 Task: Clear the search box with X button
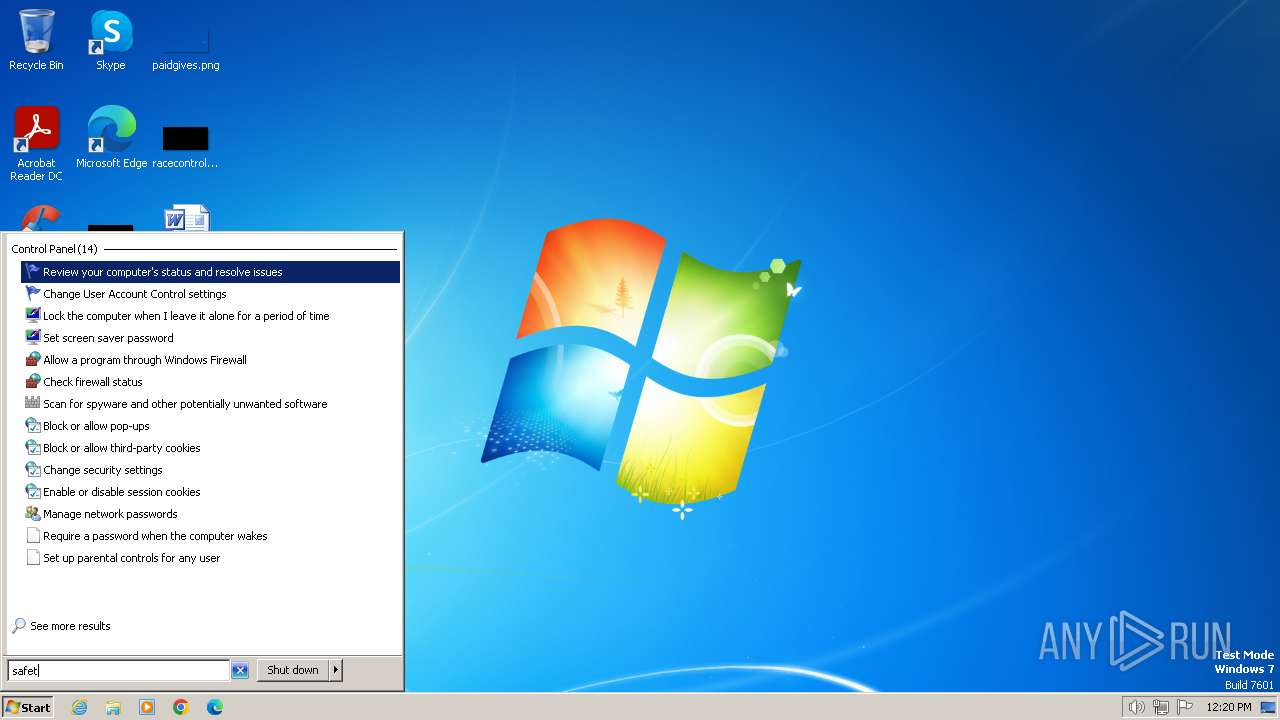[x=240, y=671]
